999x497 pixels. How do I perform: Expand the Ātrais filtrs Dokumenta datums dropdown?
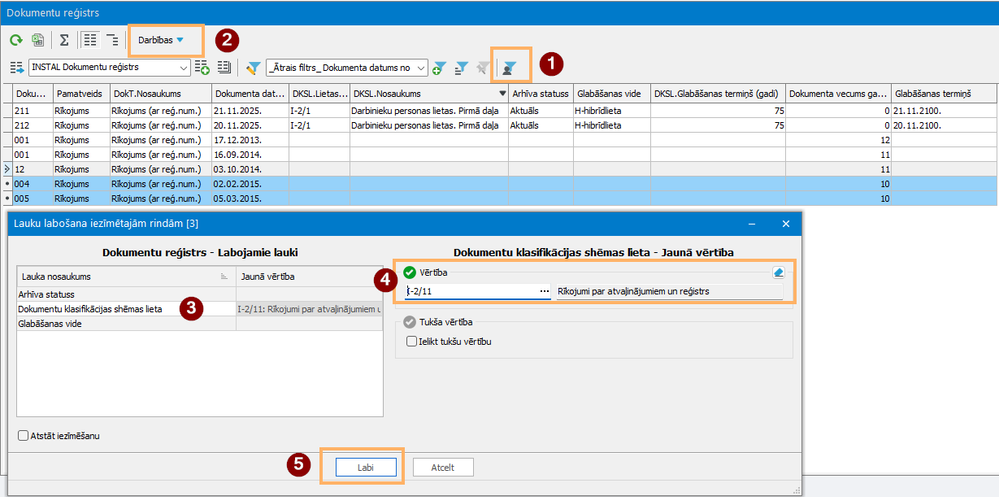pos(422,67)
